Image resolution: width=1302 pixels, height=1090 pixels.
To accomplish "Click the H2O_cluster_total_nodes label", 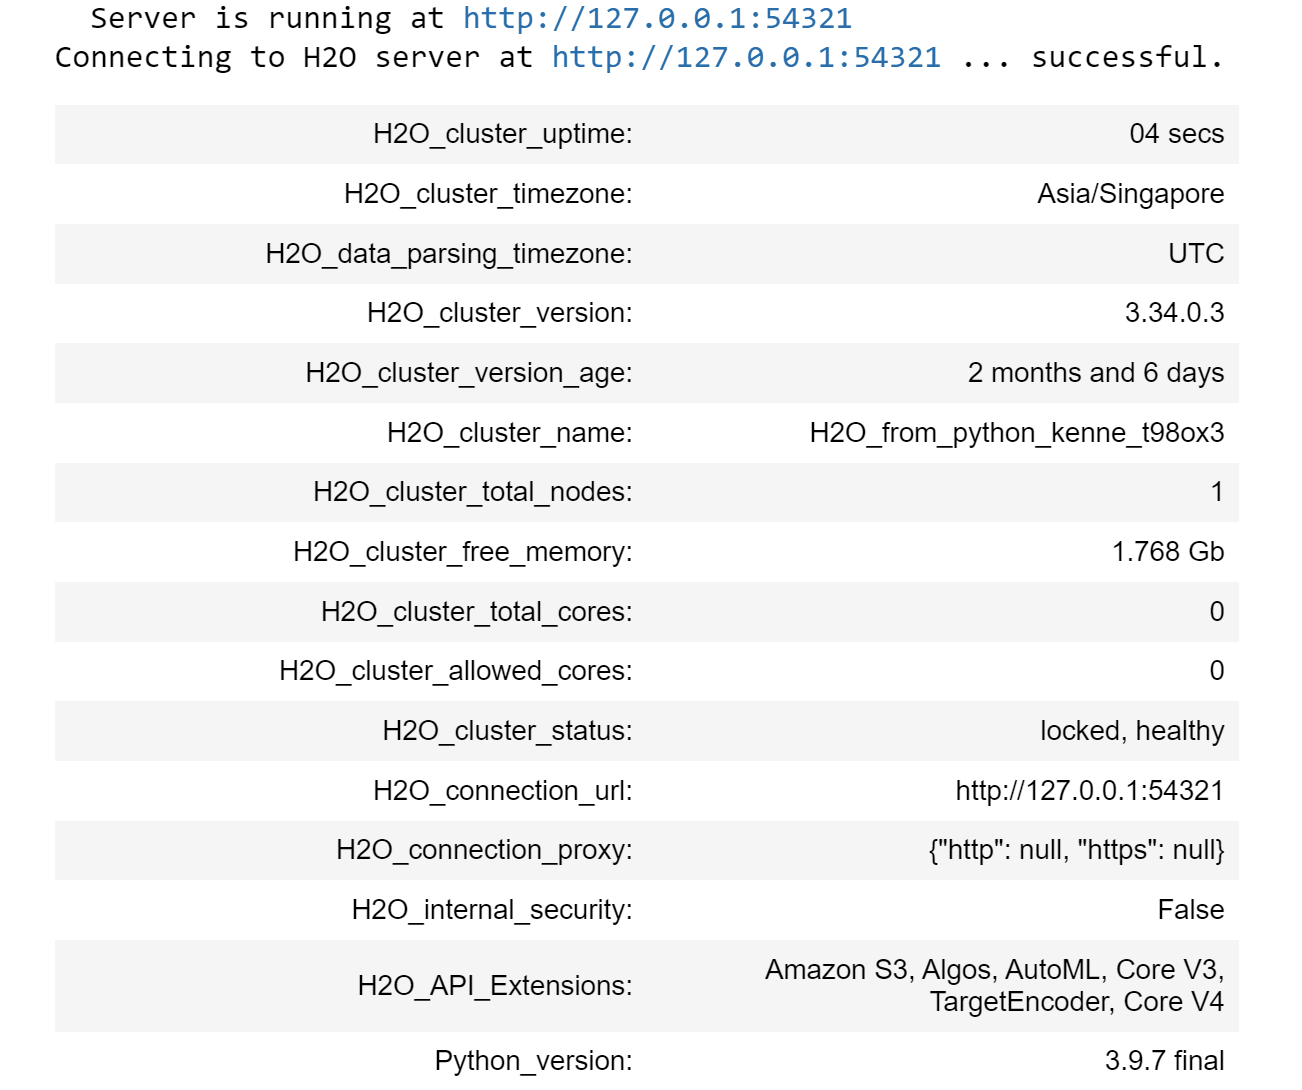I will [x=472, y=492].
